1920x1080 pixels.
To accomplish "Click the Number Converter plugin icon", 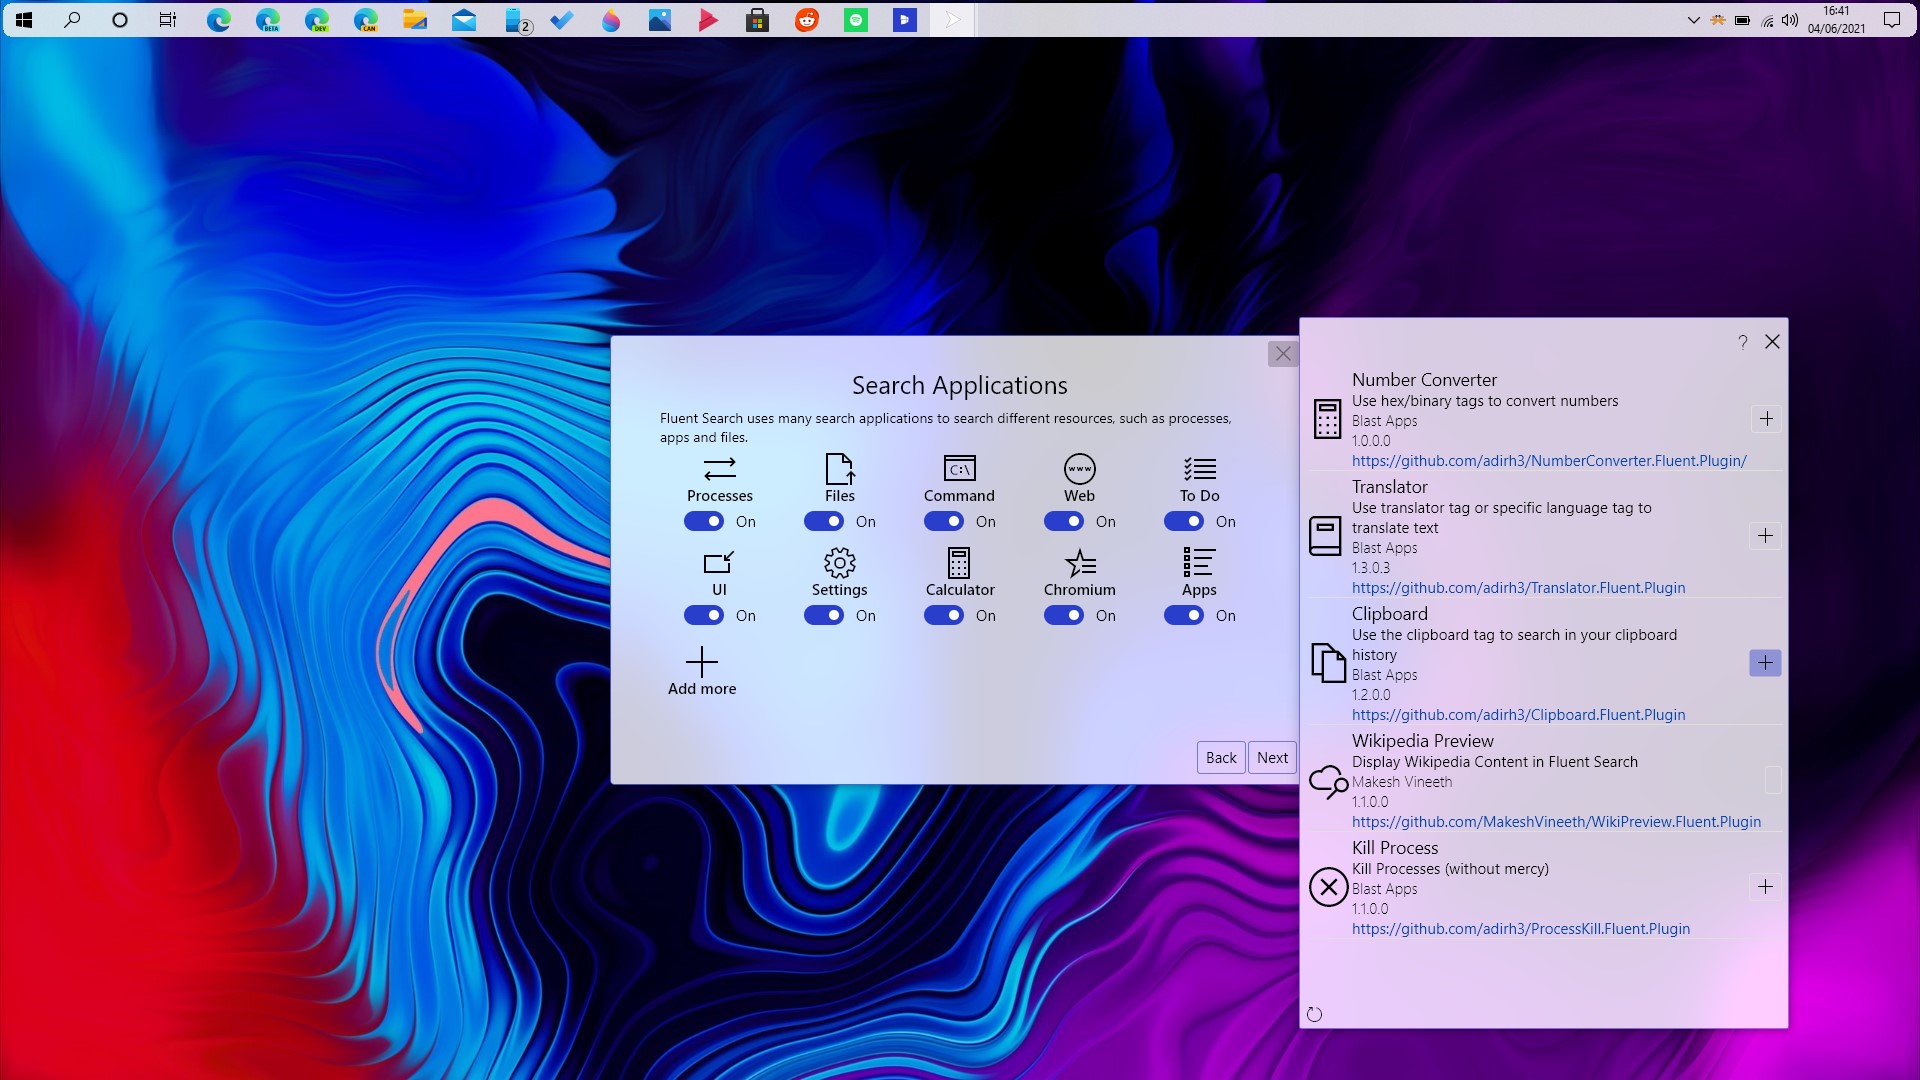I will (1327, 419).
